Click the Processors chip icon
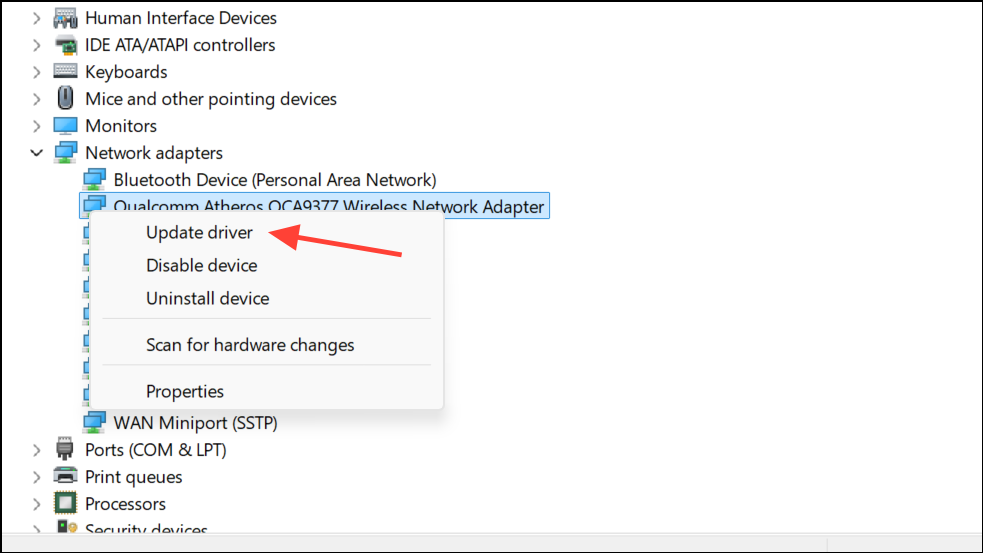 click(66, 504)
